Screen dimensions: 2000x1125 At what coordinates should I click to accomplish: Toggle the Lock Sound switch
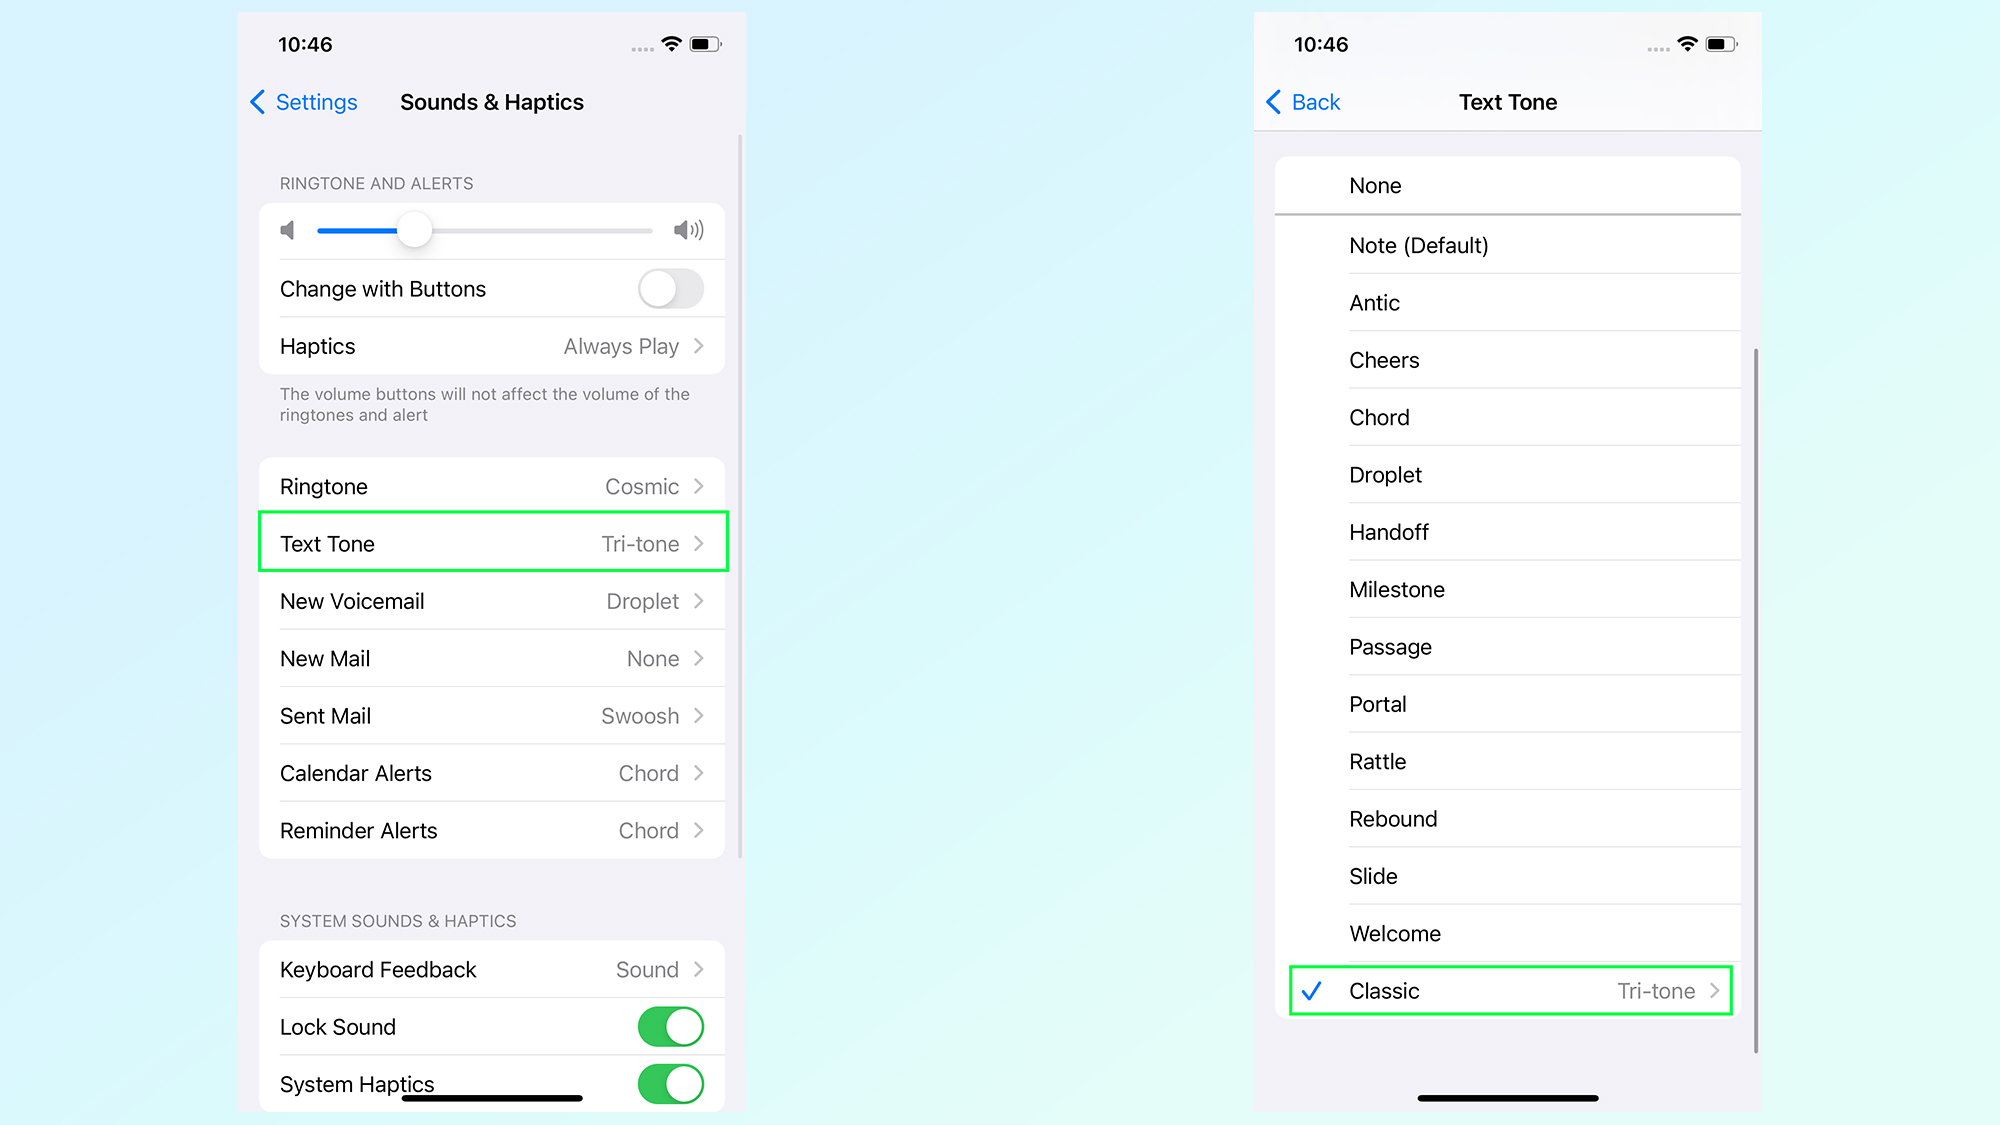[674, 1025]
